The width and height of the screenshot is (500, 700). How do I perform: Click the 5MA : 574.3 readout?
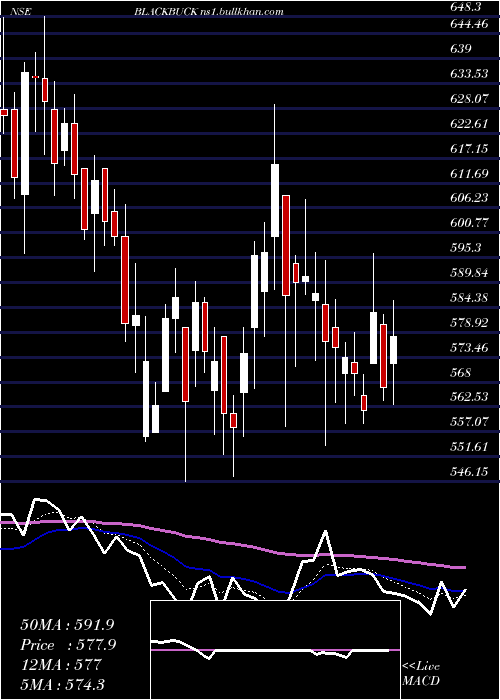[x=63, y=684]
